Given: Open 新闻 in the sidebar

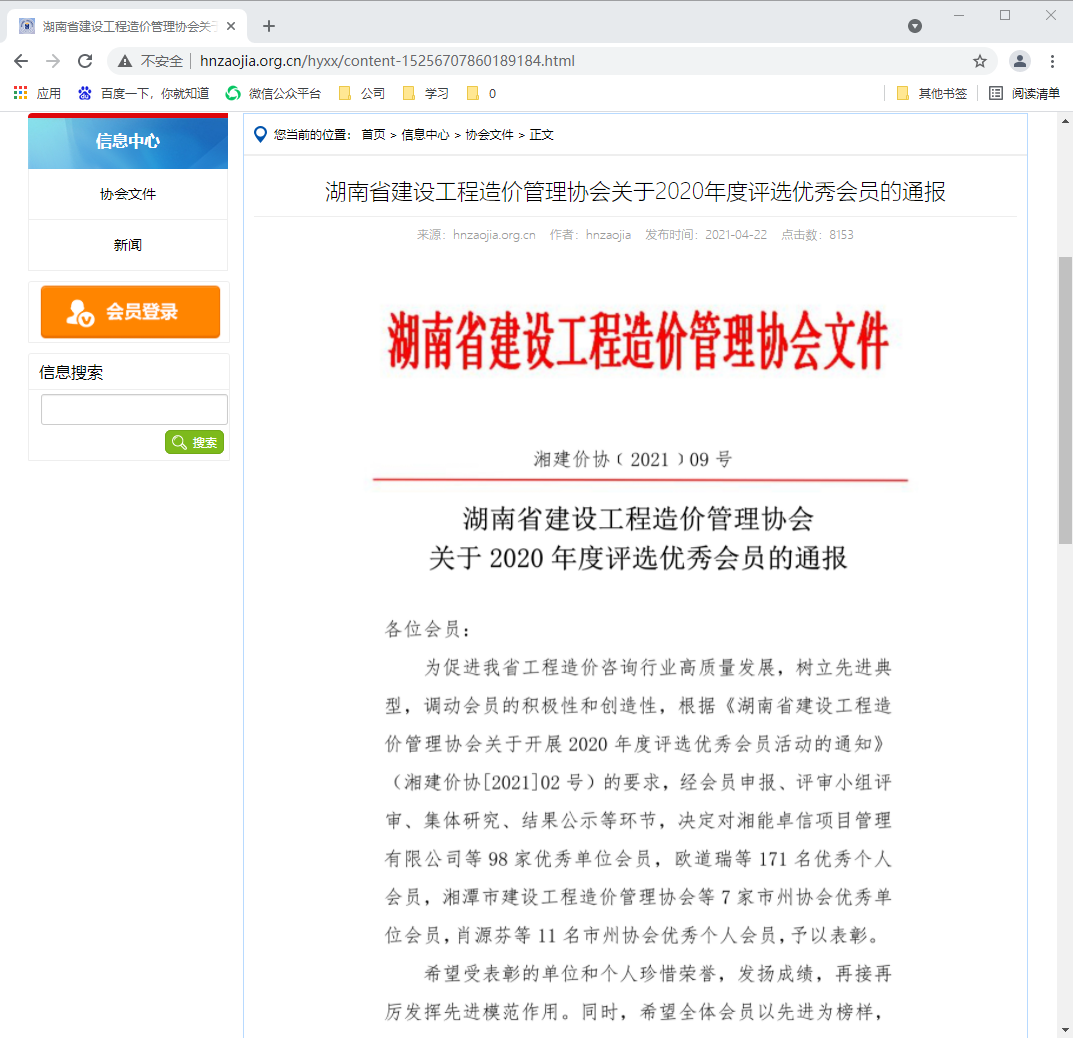Looking at the screenshot, I should pos(128,245).
